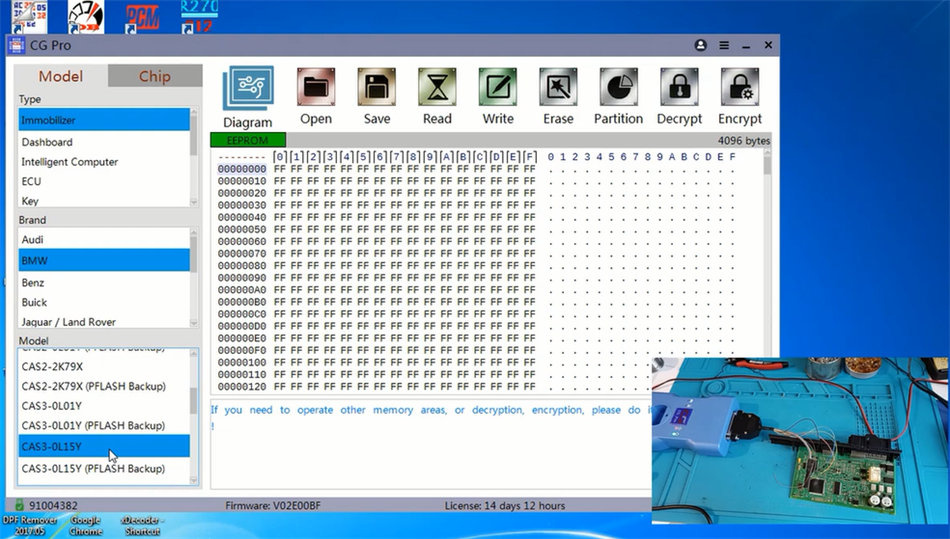Select CAS3-0L01Y model entry
The height and width of the screenshot is (539, 950).
[52, 406]
